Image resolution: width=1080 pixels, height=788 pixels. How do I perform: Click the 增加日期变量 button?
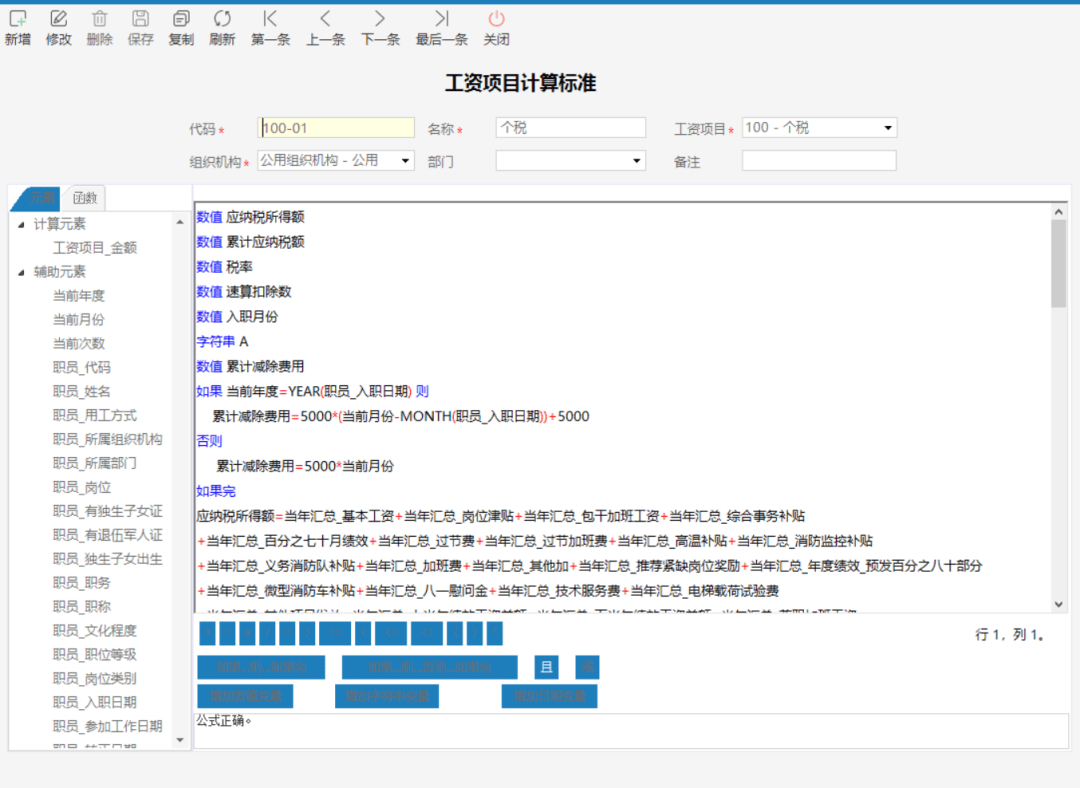549,696
